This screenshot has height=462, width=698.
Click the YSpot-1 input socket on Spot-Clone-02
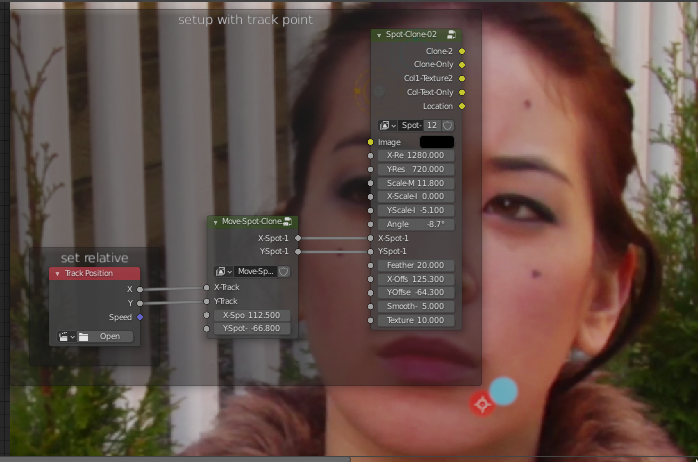(x=370, y=252)
